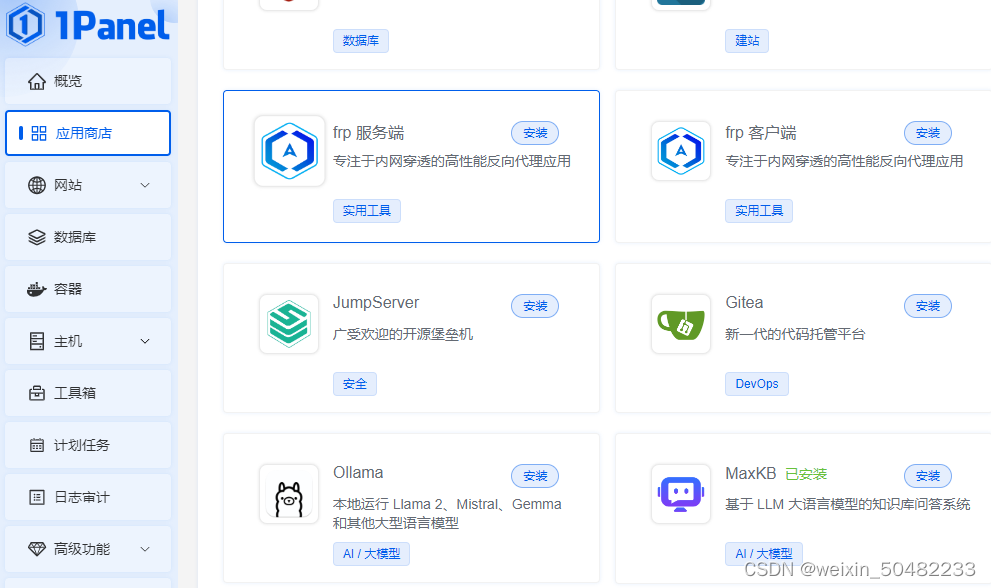
Task: Click the 1Panel logo icon
Action: [x=25, y=24]
